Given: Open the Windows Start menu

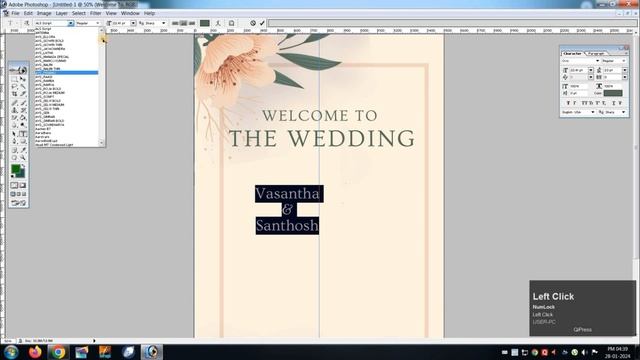Looking at the screenshot, I should 11,352.
